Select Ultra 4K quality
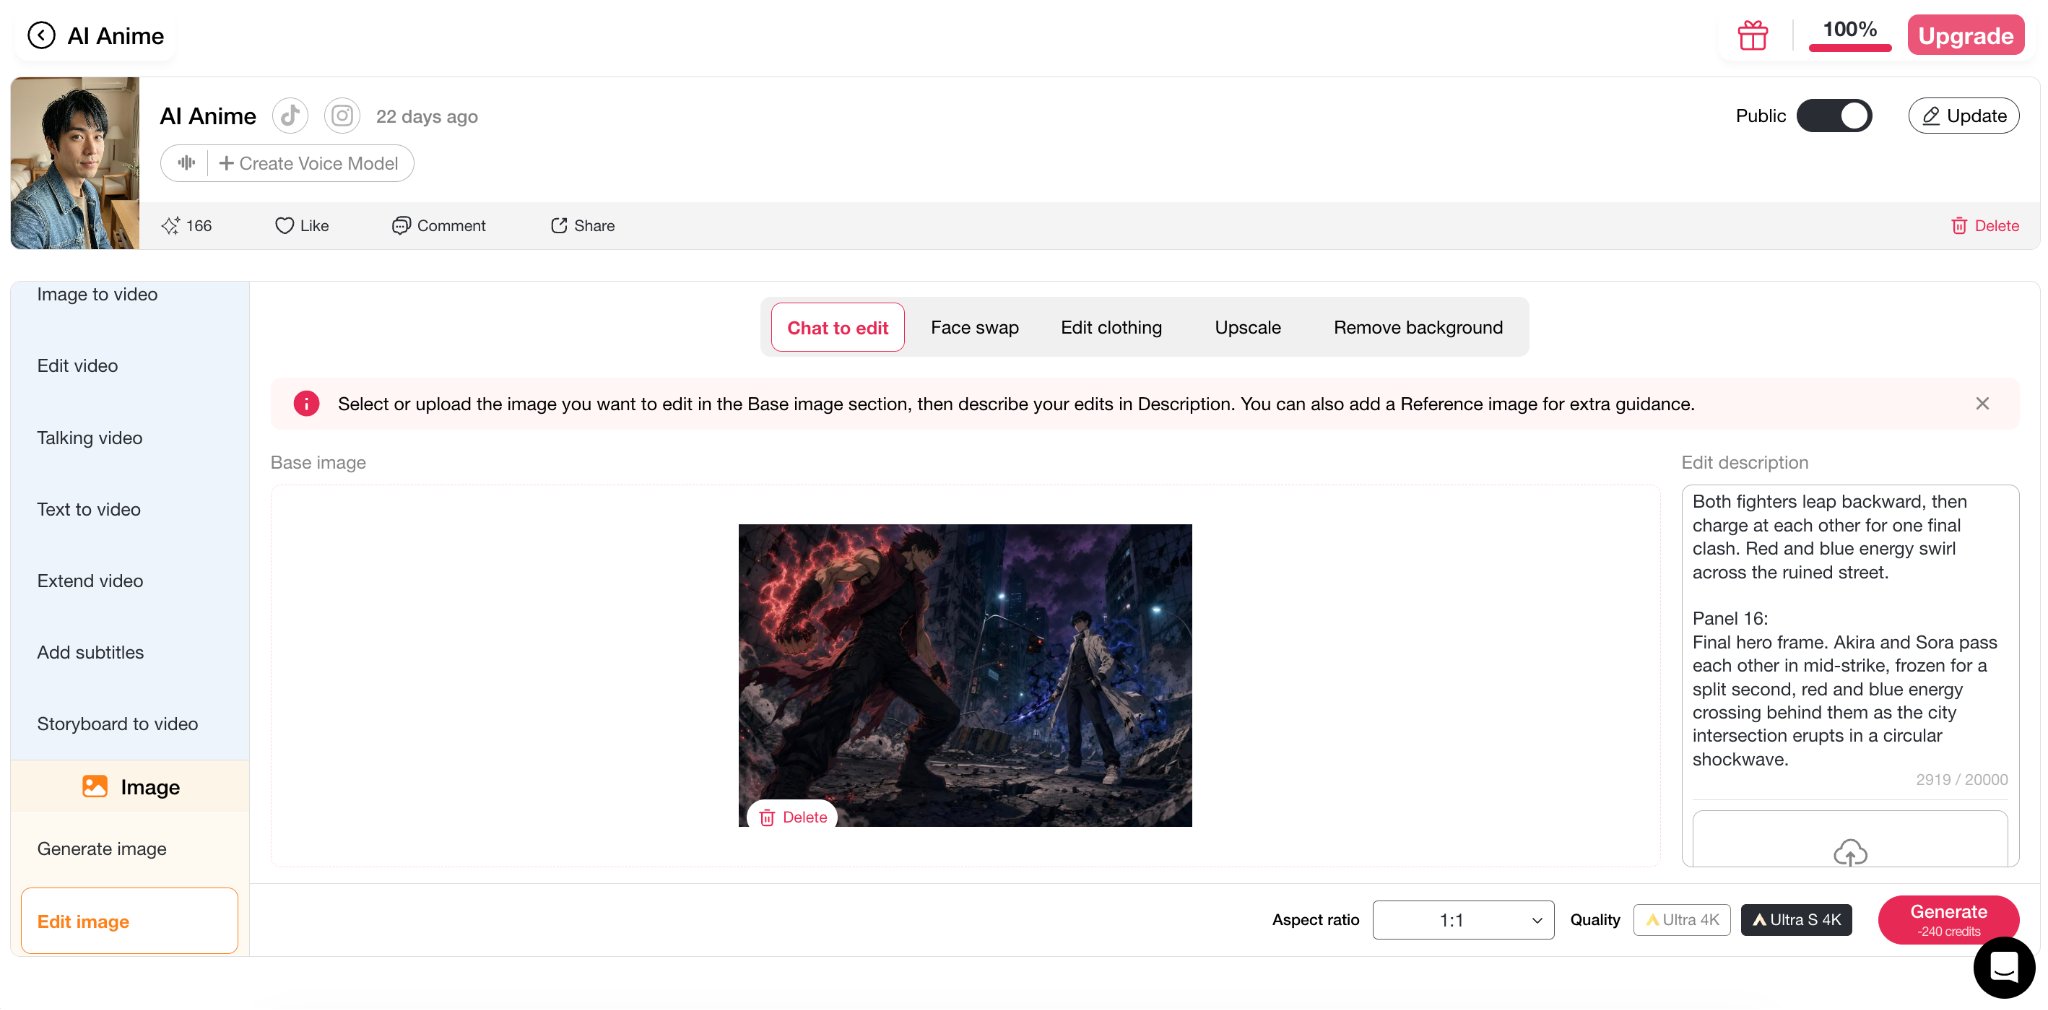The height and width of the screenshot is (1010, 2048). [1682, 920]
